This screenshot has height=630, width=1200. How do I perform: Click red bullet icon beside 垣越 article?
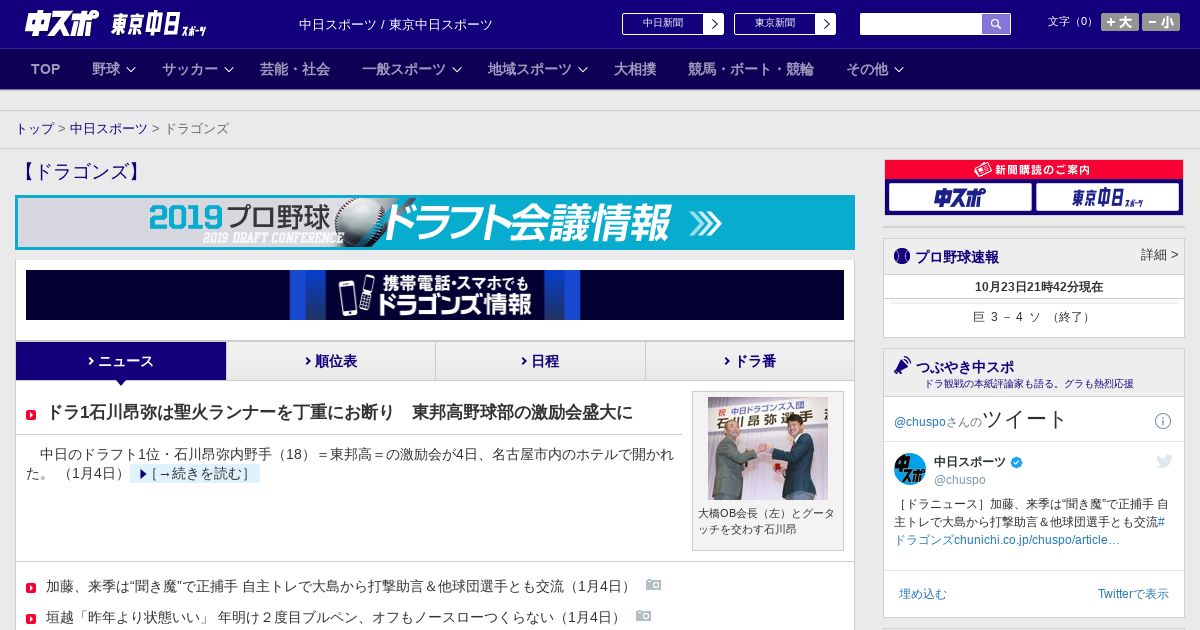tap(31, 619)
